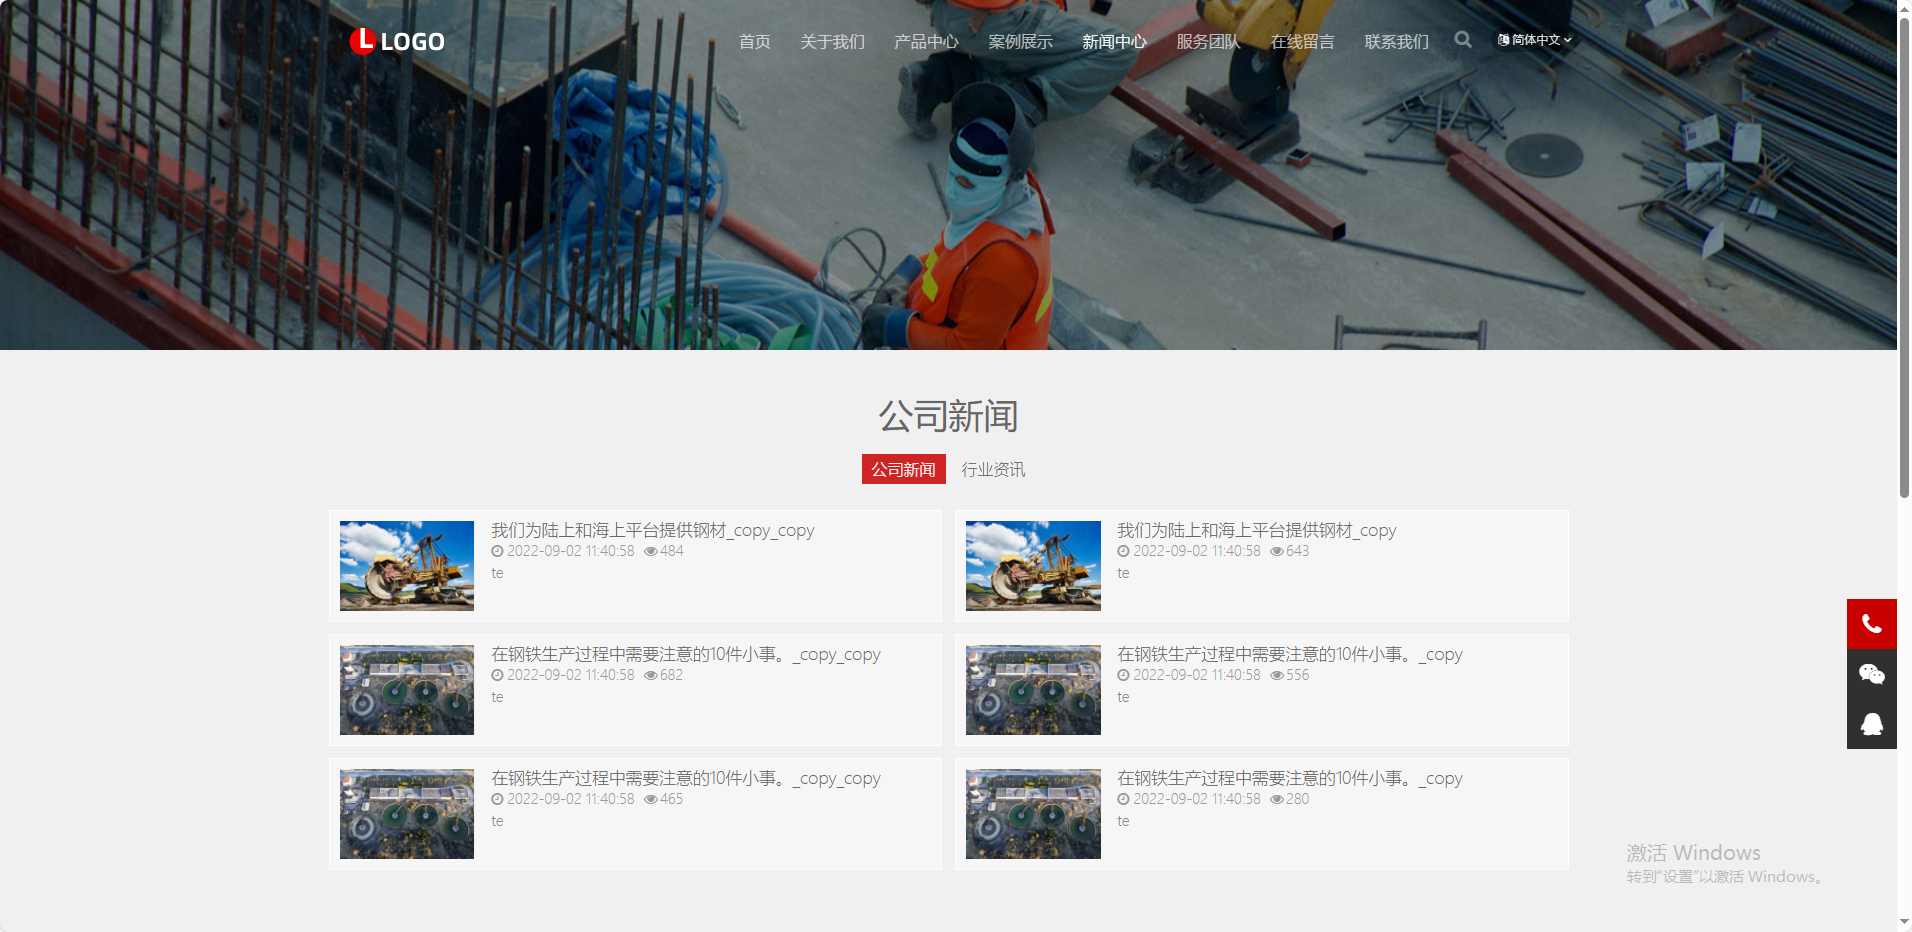Viewport: 1912px width, 932px height.
Task: Go to 关于我们 in navigation bar
Action: 832,42
